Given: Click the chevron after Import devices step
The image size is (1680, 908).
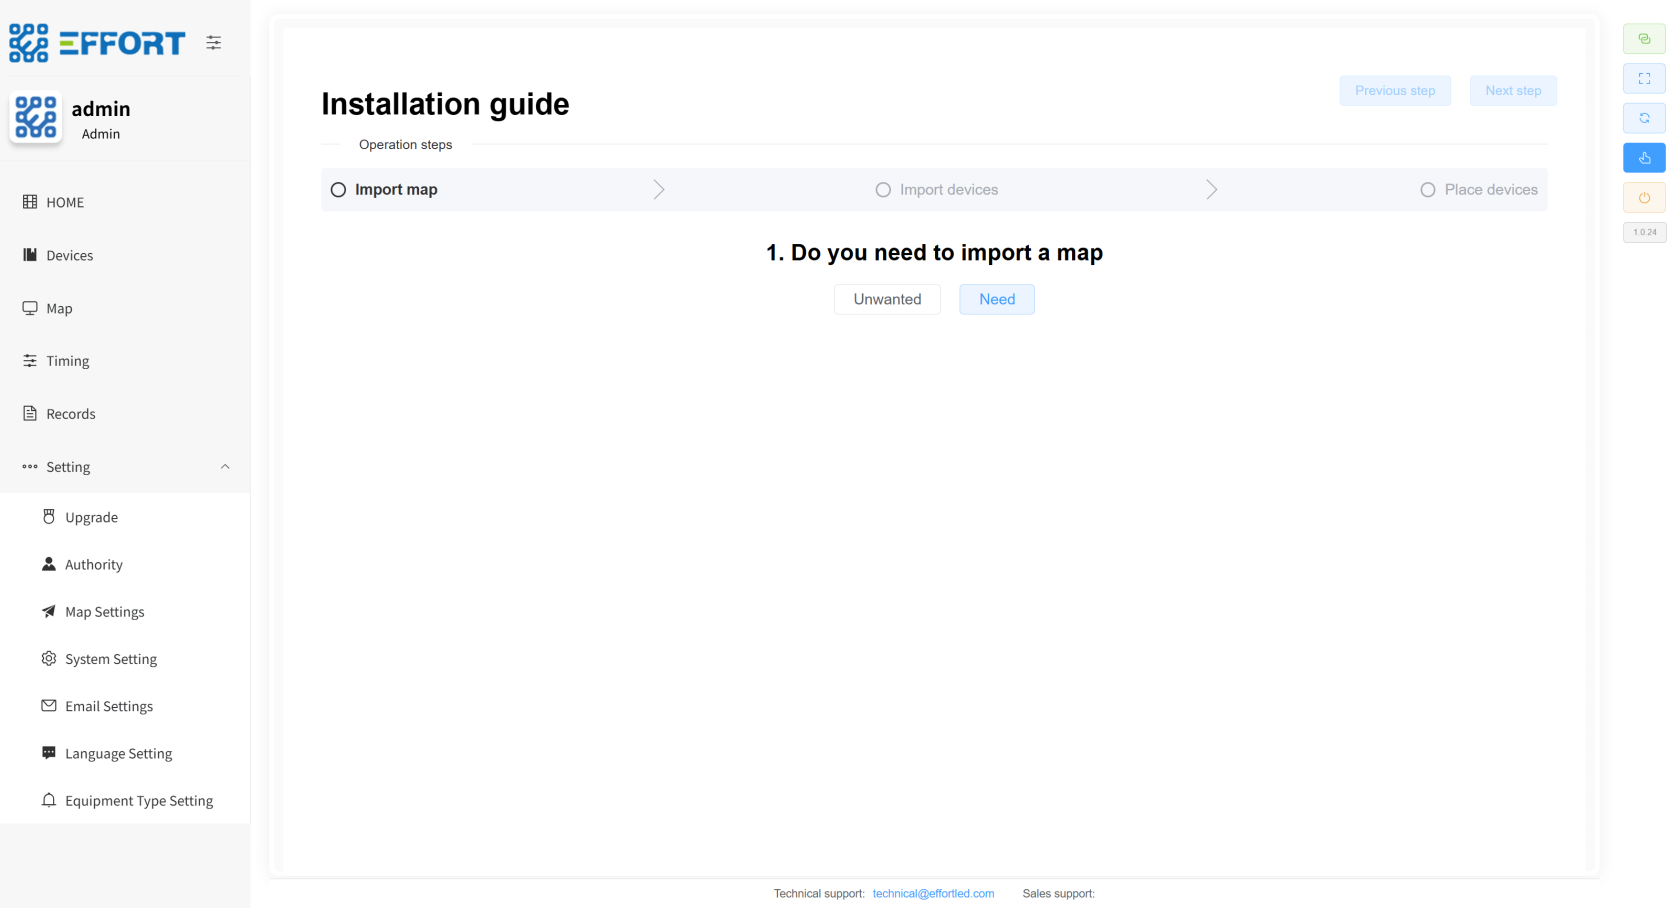Looking at the screenshot, I should (1211, 190).
